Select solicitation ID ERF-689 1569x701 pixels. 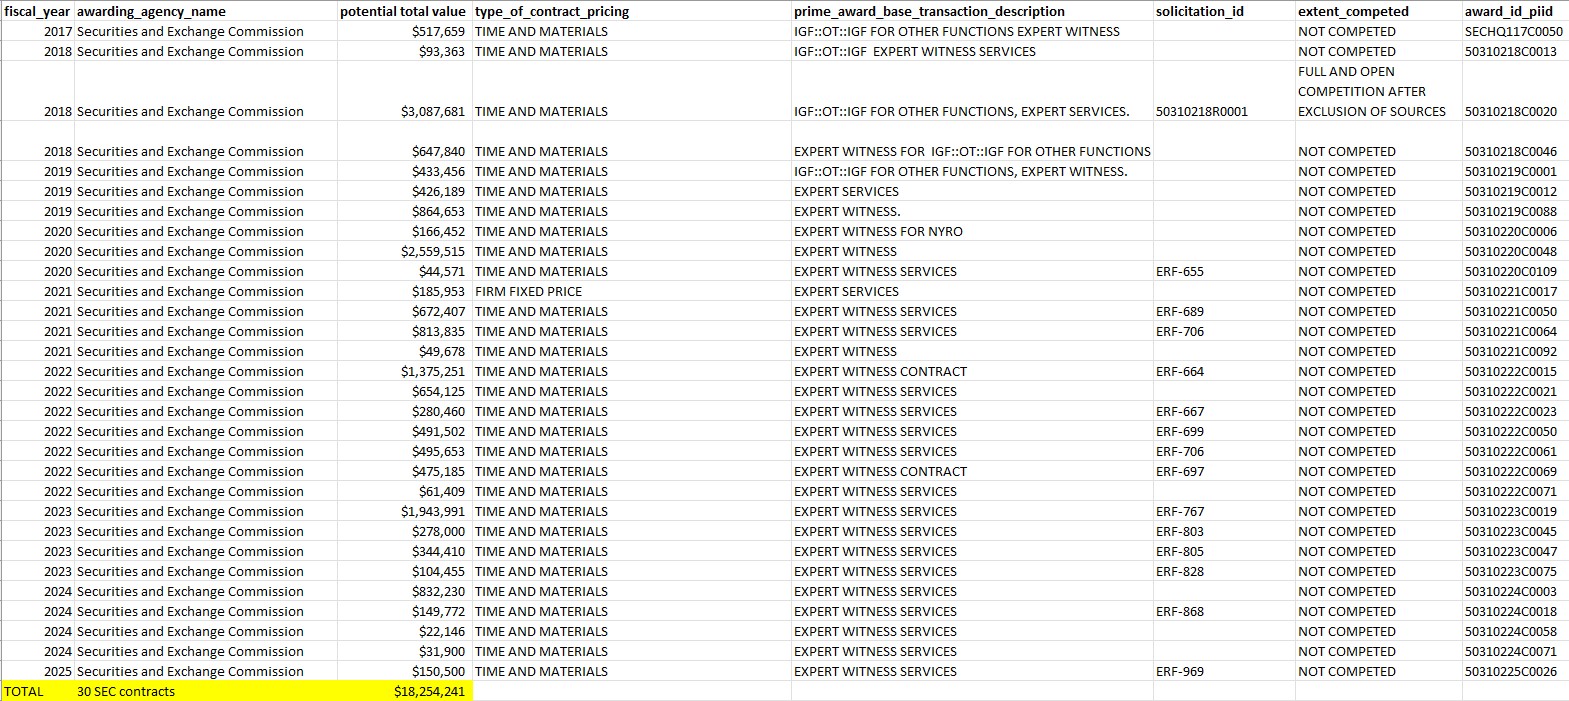point(1224,311)
